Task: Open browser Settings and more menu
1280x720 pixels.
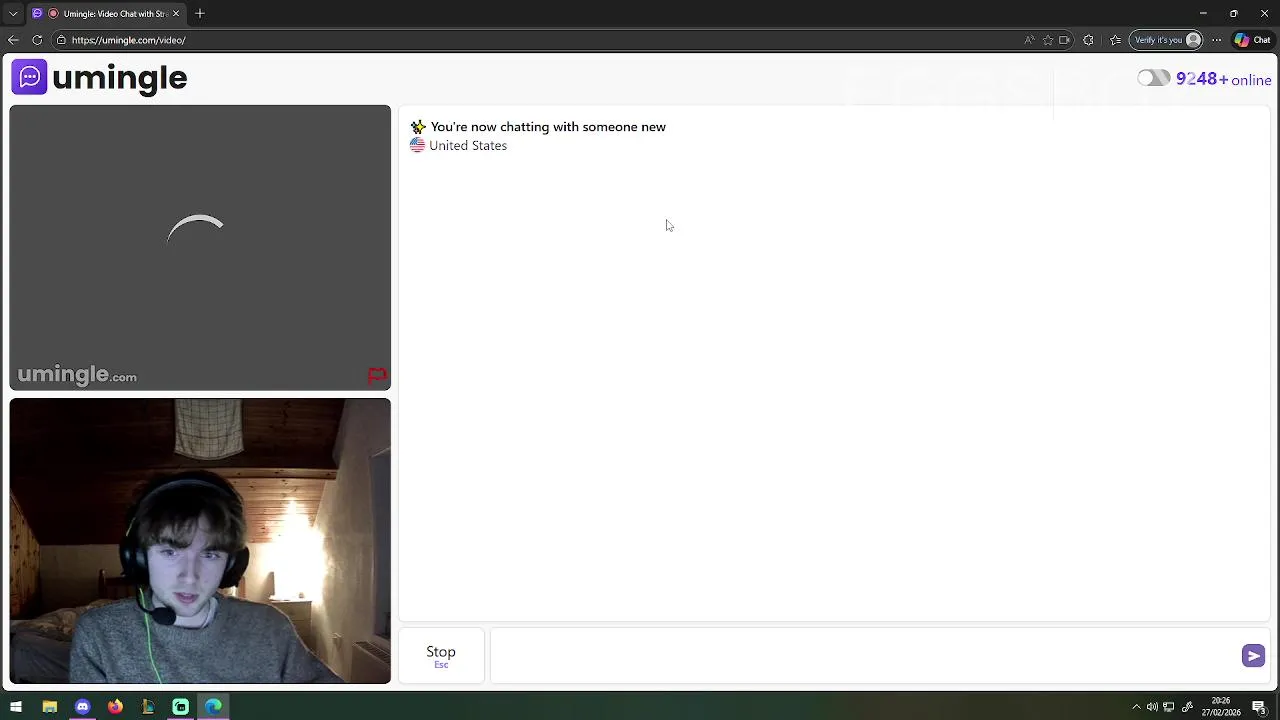Action: tap(1216, 40)
